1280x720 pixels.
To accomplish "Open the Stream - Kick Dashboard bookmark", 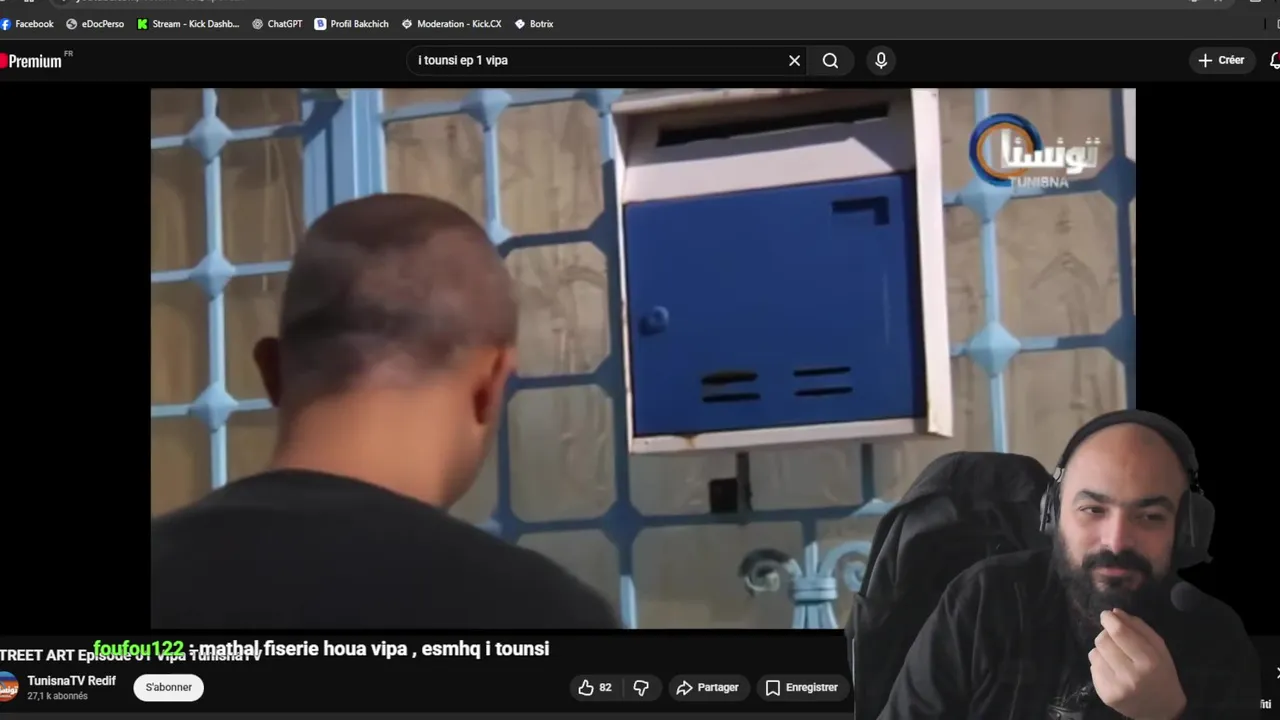I will [x=188, y=24].
